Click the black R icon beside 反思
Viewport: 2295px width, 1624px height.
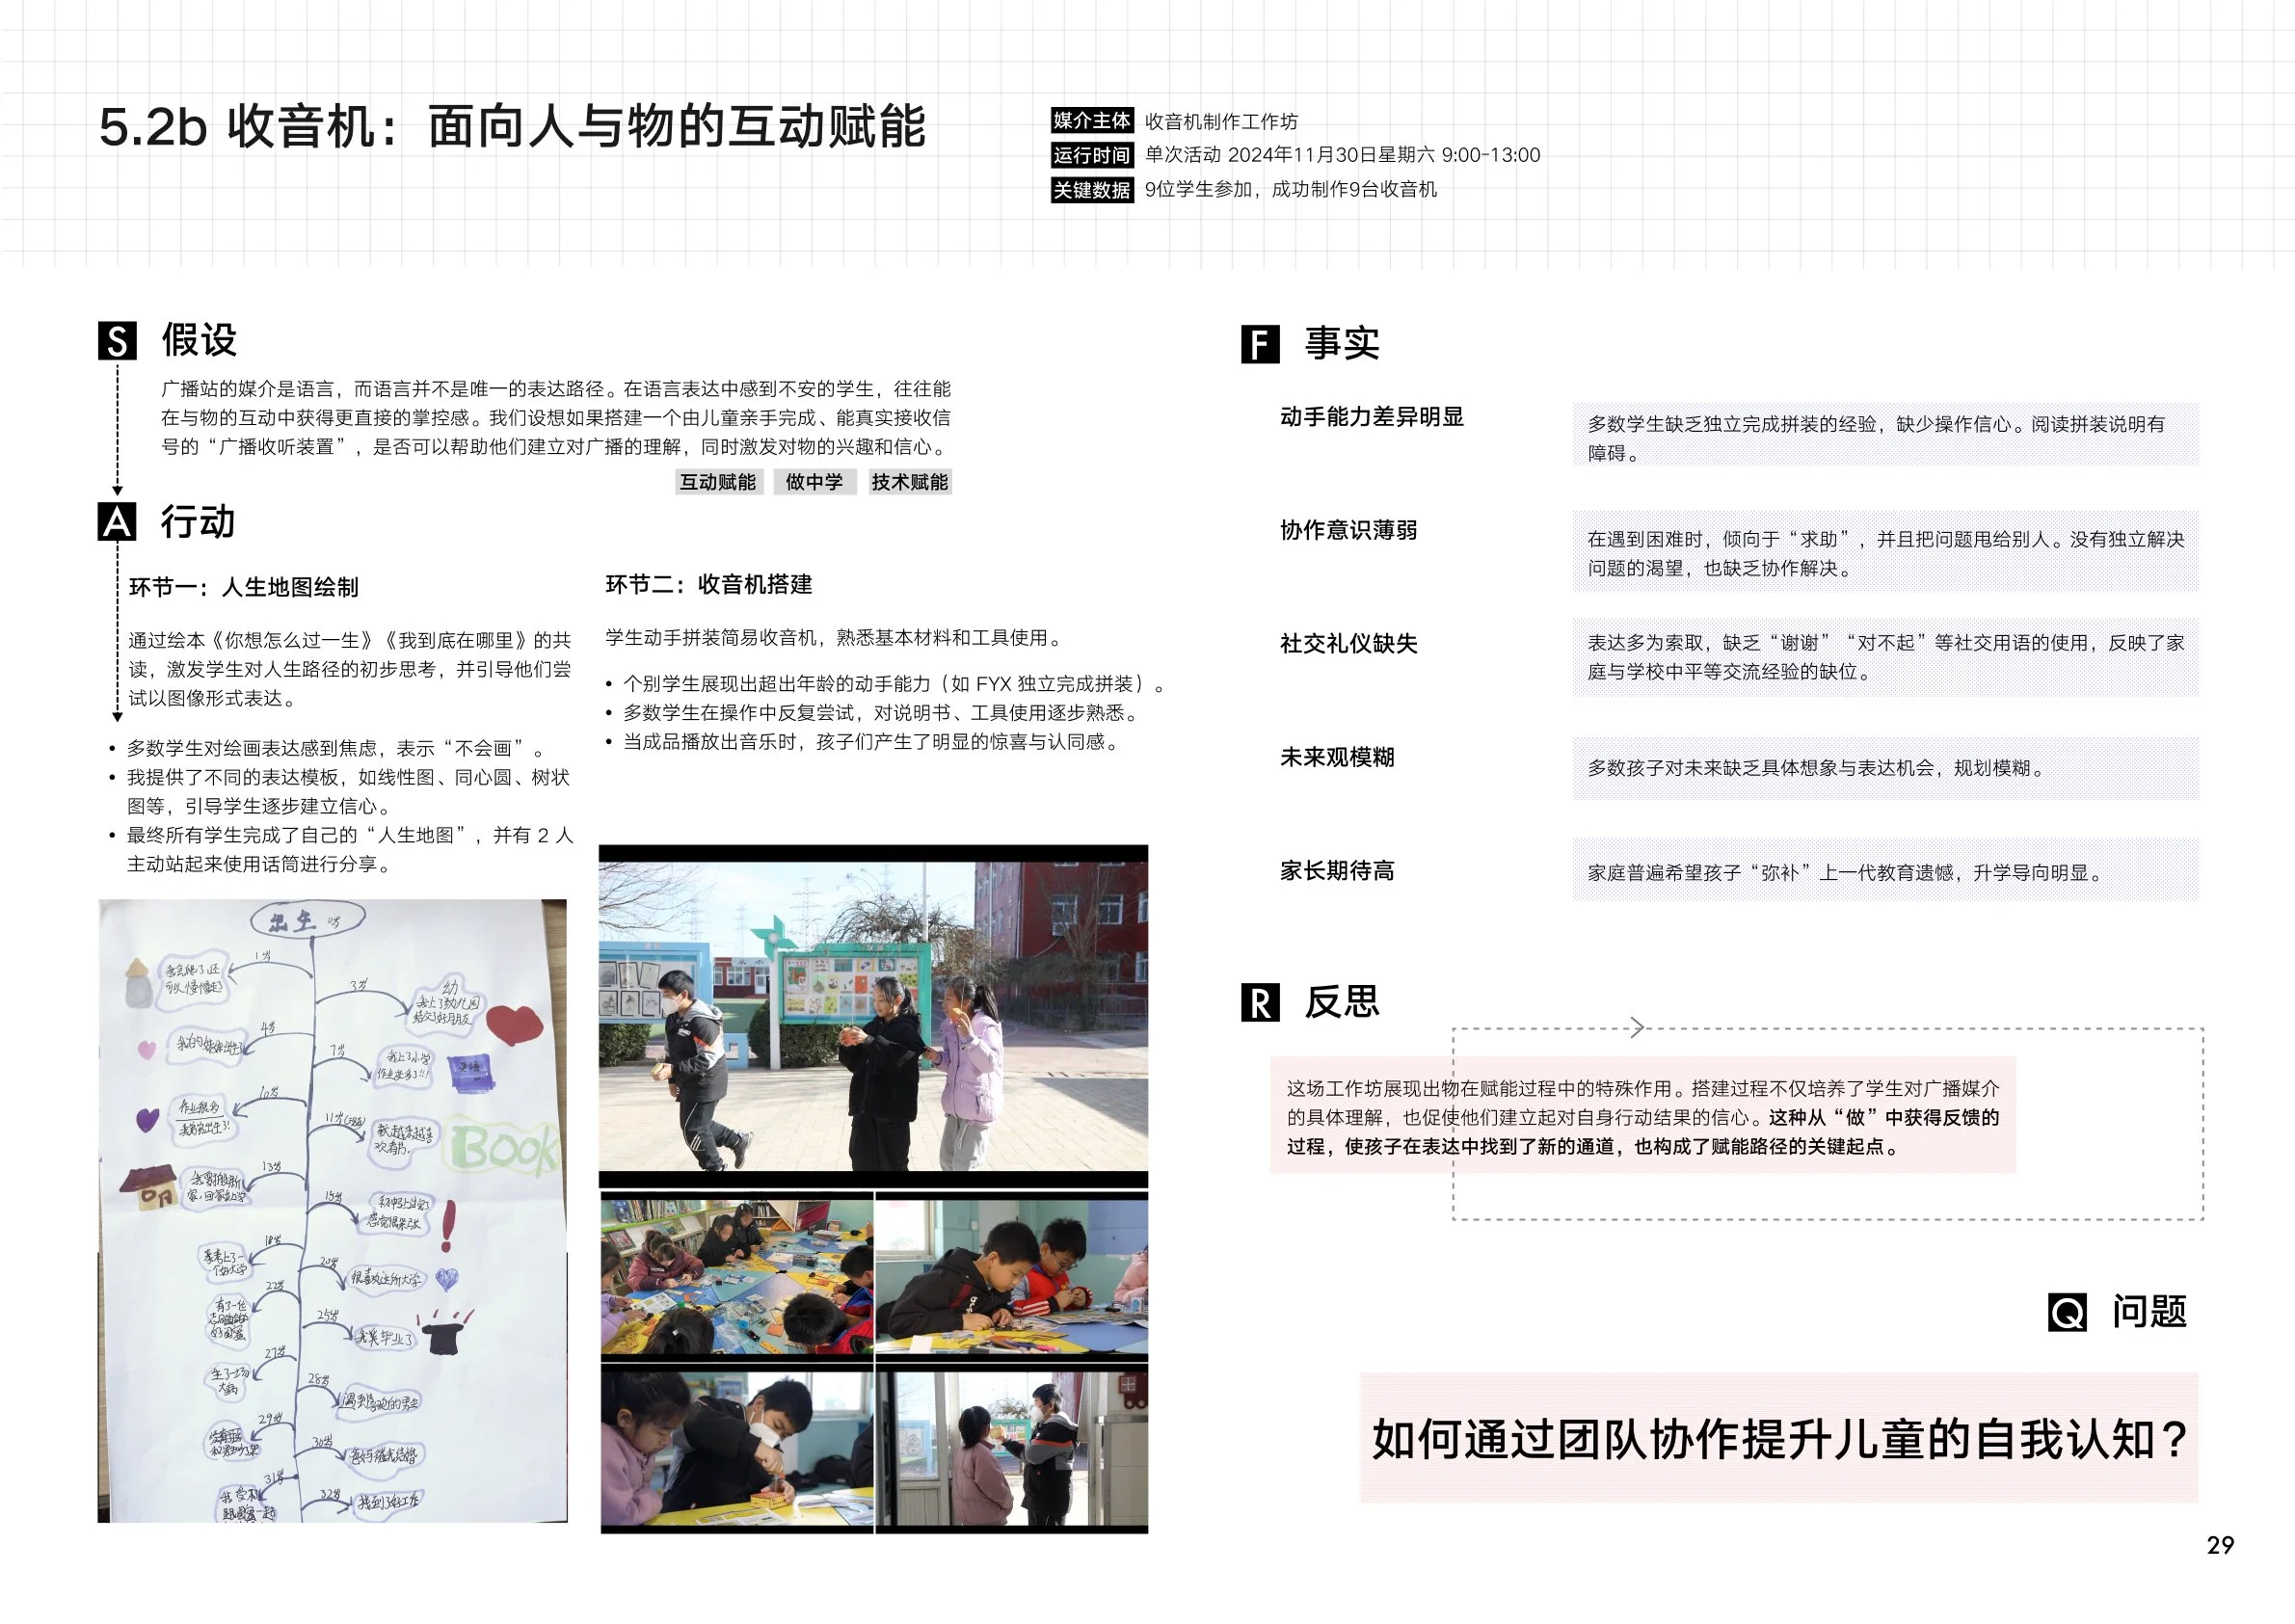click(x=1260, y=1002)
